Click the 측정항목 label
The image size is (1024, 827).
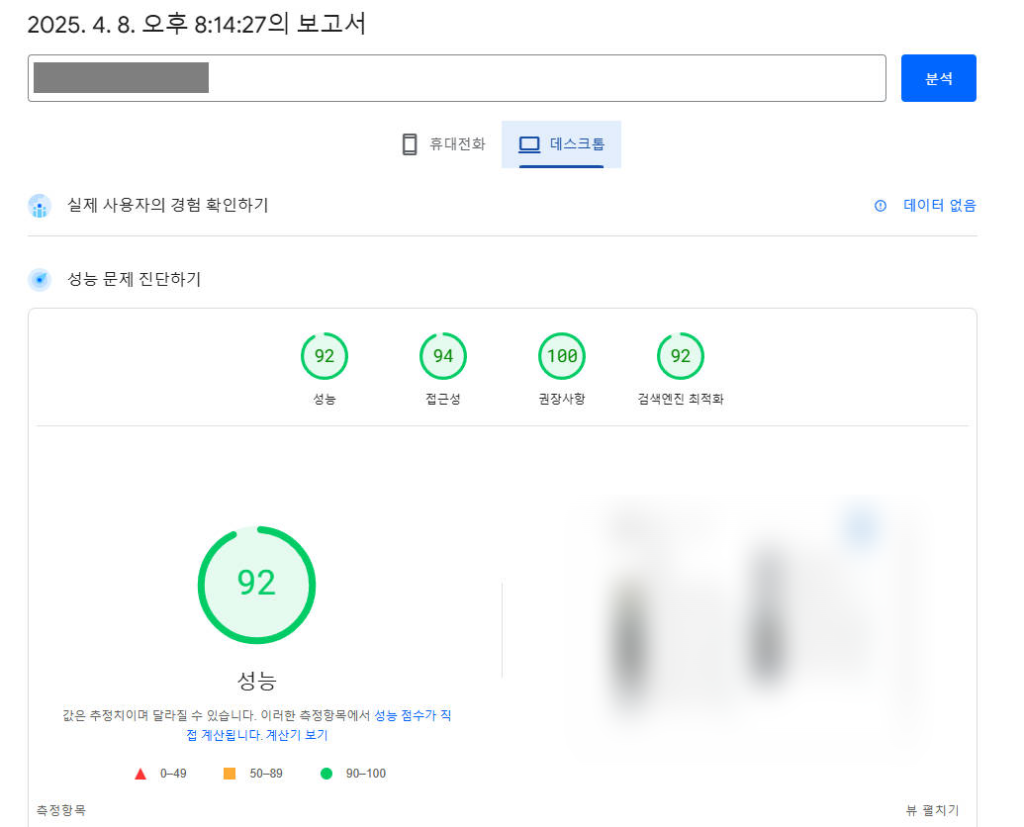(x=61, y=811)
